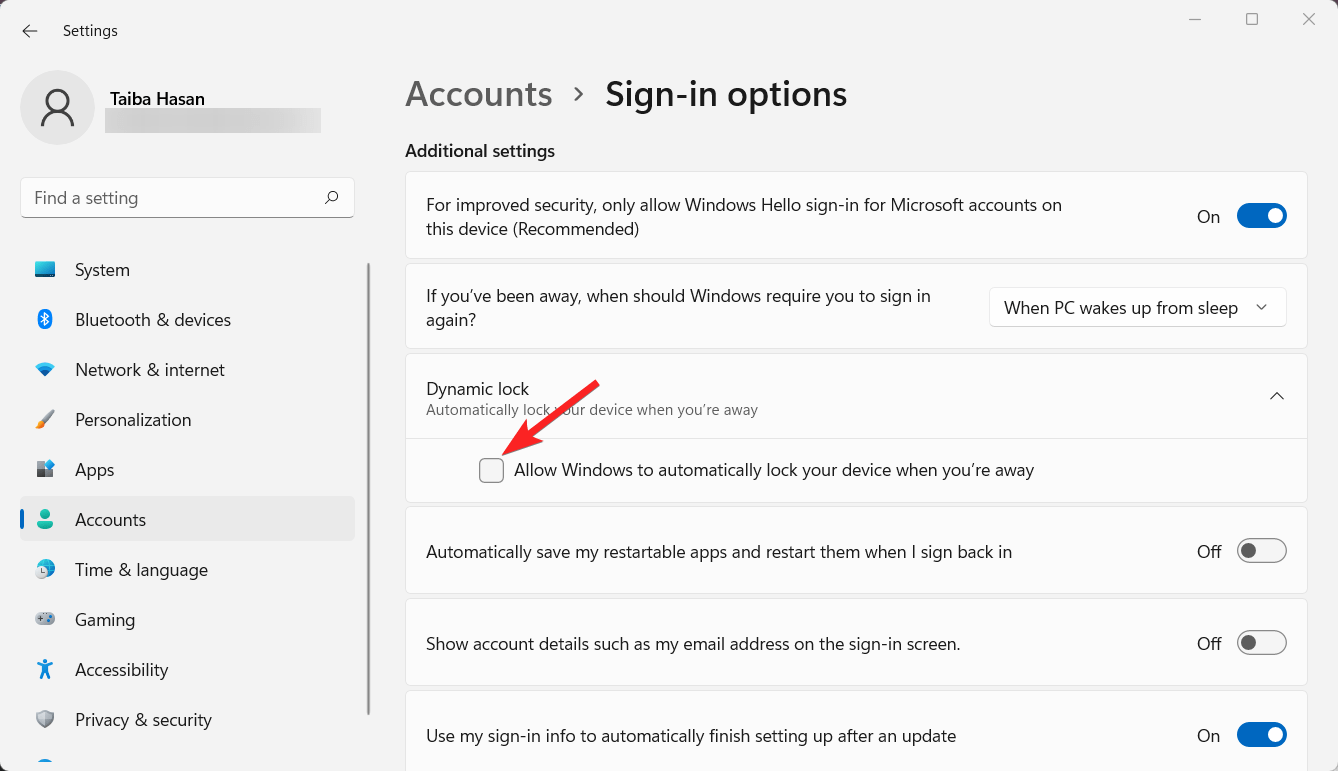Go to Accounts in the breadcrumb
This screenshot has width=1338, height=771.
tap(479, 94)
